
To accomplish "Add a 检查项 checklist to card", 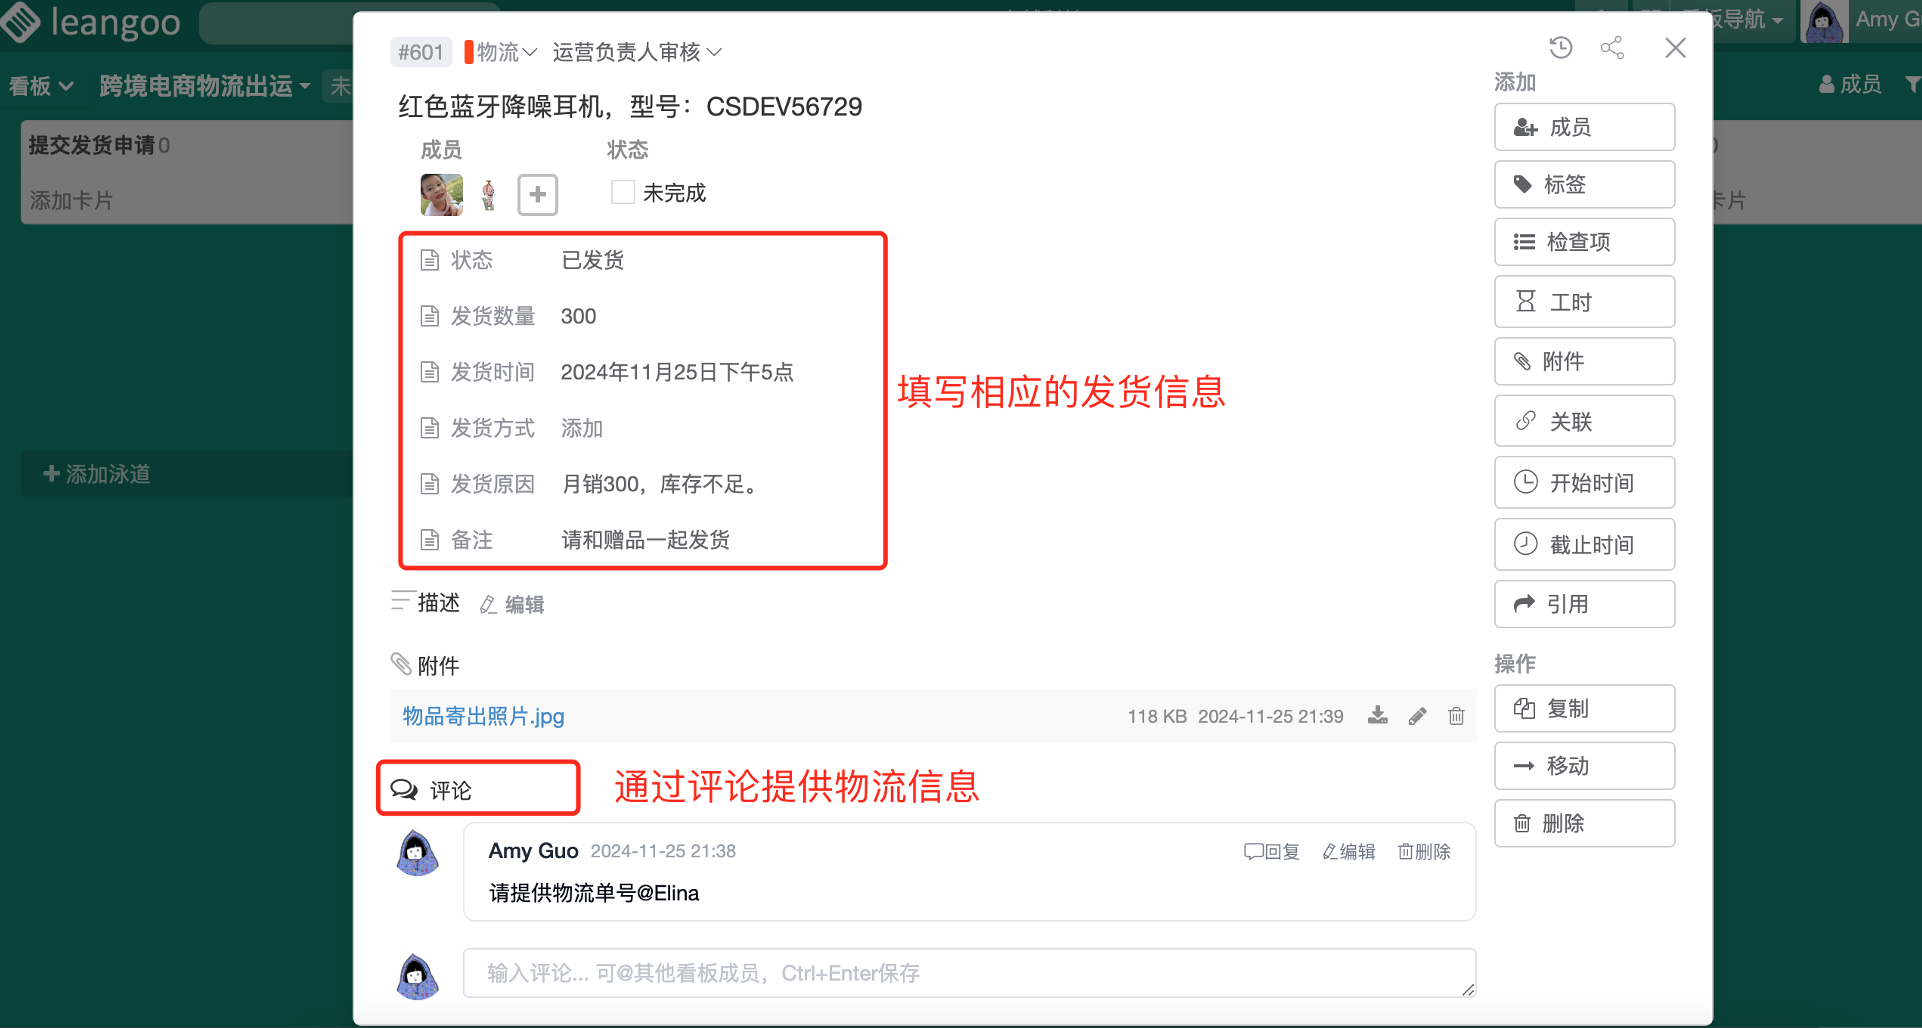I will (1584, 242).
